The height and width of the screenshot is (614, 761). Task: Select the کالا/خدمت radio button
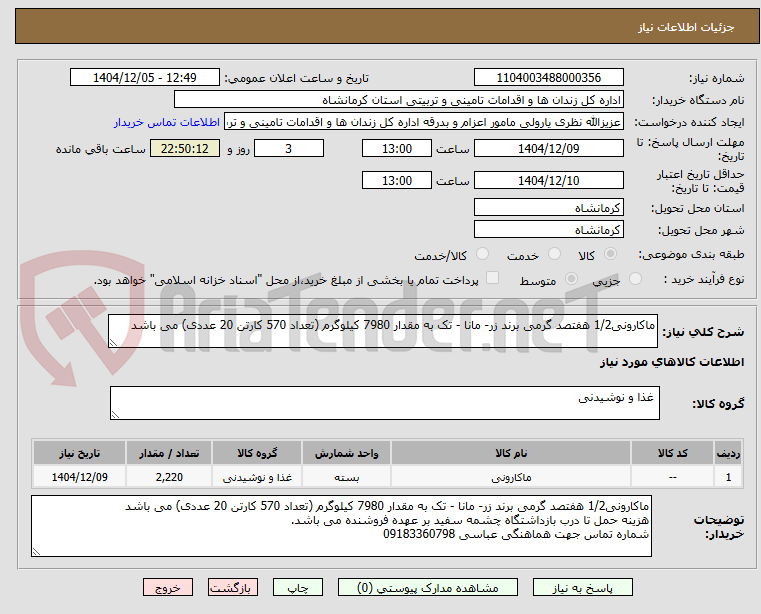click(482, 253)
